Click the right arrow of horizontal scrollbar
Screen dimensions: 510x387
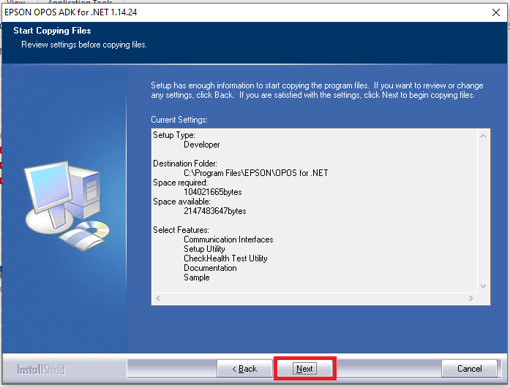[x=471, y=298]
